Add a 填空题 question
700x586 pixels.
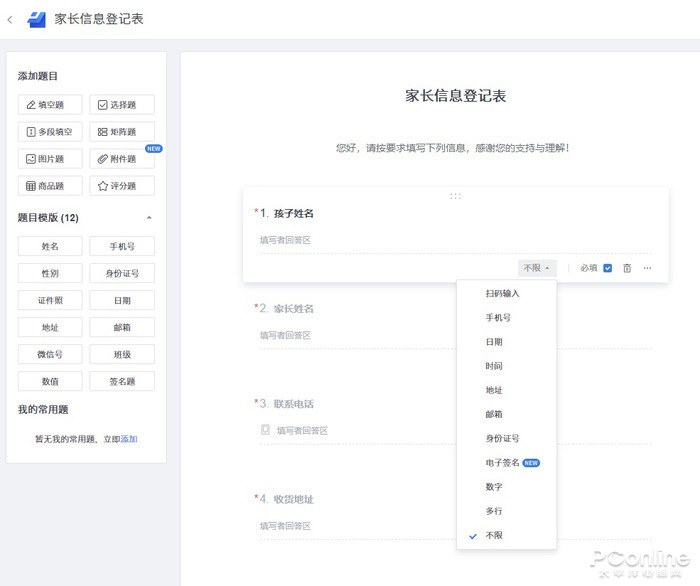[50, 105]
